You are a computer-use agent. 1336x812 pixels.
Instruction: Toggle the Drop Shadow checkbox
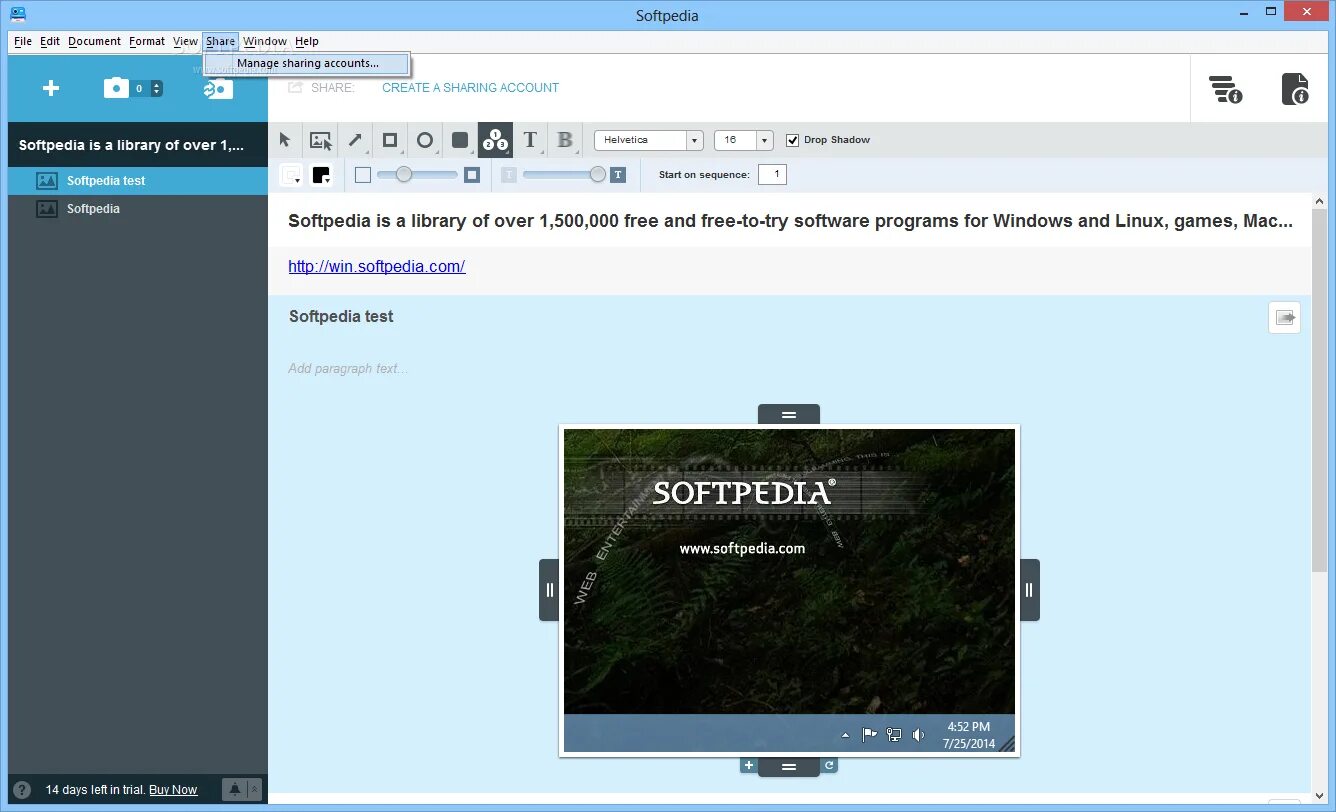coord(793,140)
